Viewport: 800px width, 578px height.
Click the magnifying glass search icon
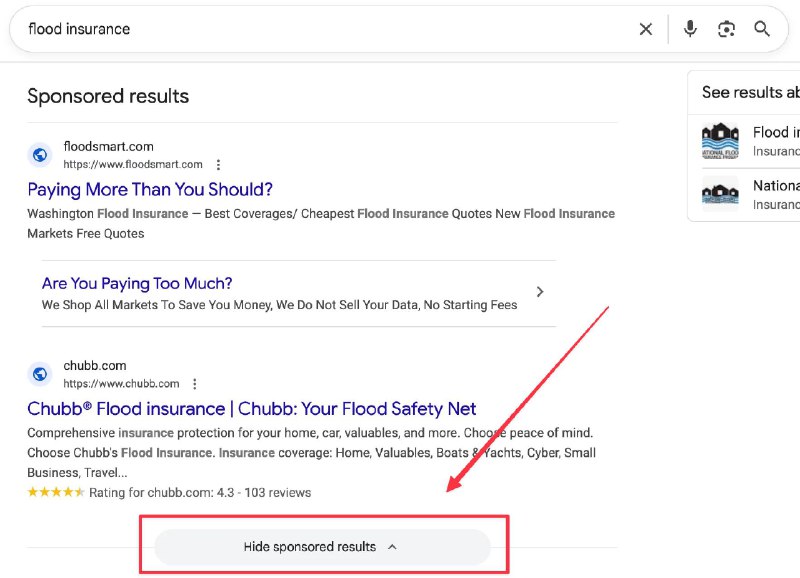[762, 29]
